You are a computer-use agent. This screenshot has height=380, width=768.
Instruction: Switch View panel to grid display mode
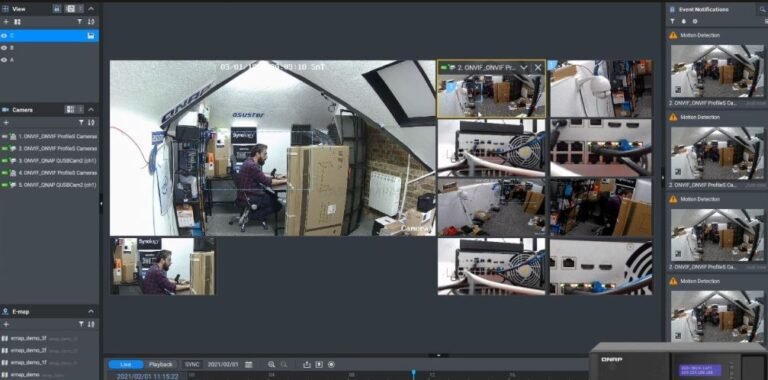click(70, 9)
